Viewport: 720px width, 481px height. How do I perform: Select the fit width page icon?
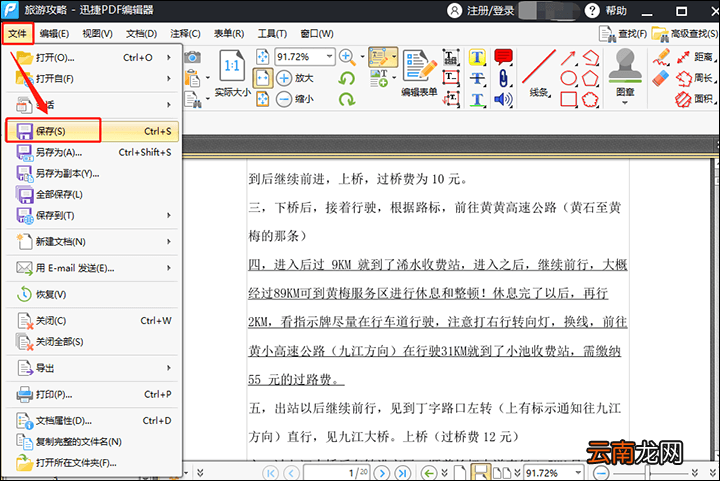[x=263, y=78]
